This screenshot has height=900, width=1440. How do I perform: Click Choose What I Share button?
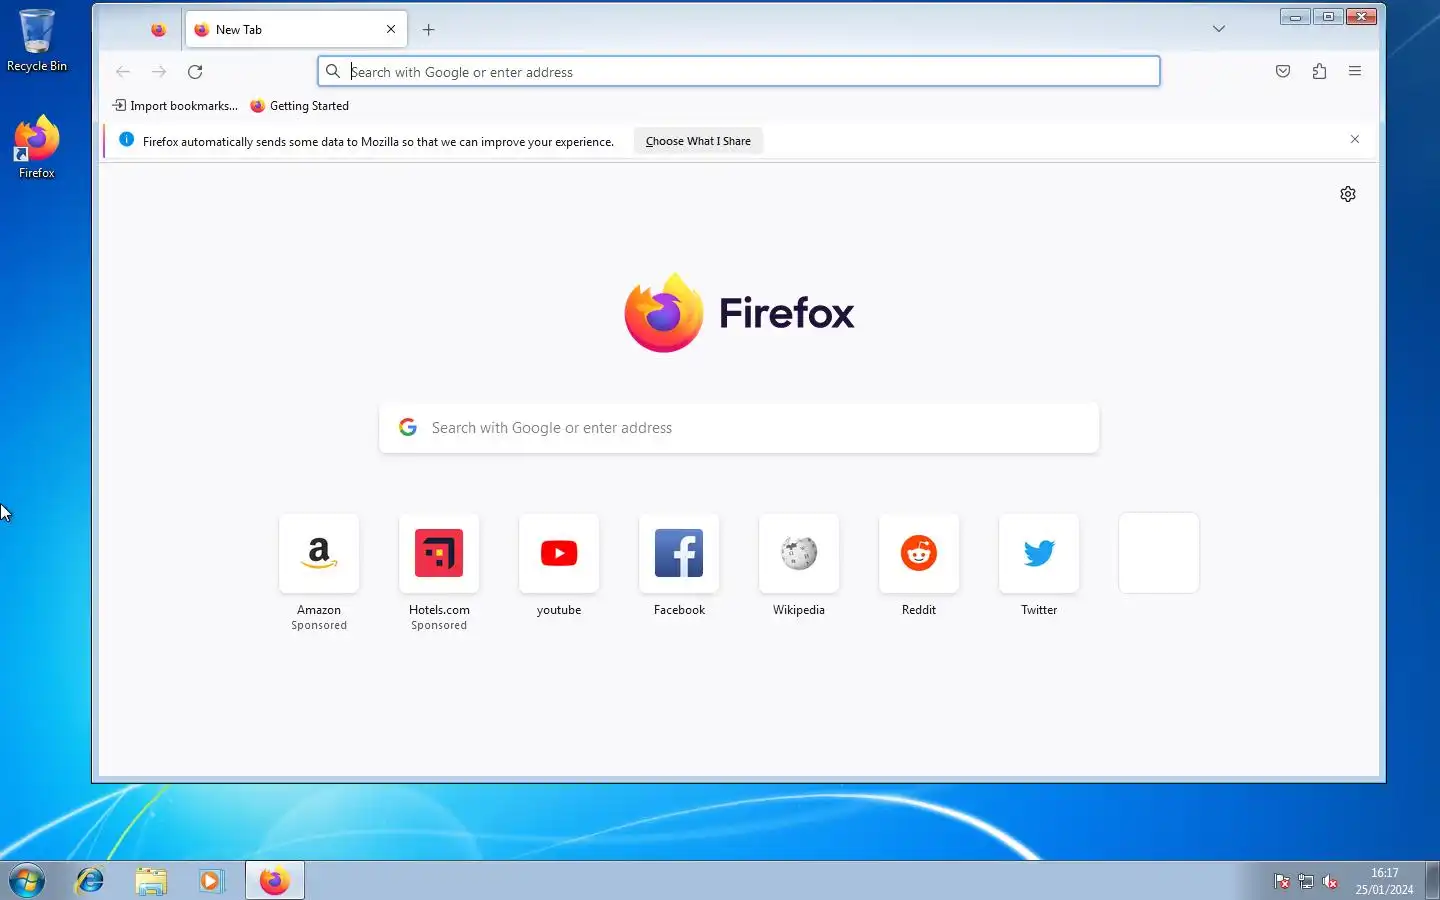point(698,141)
